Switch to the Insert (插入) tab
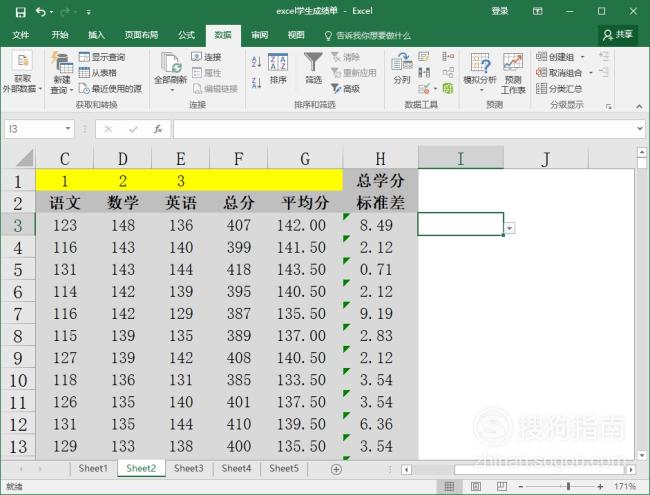 click(96, 35)
